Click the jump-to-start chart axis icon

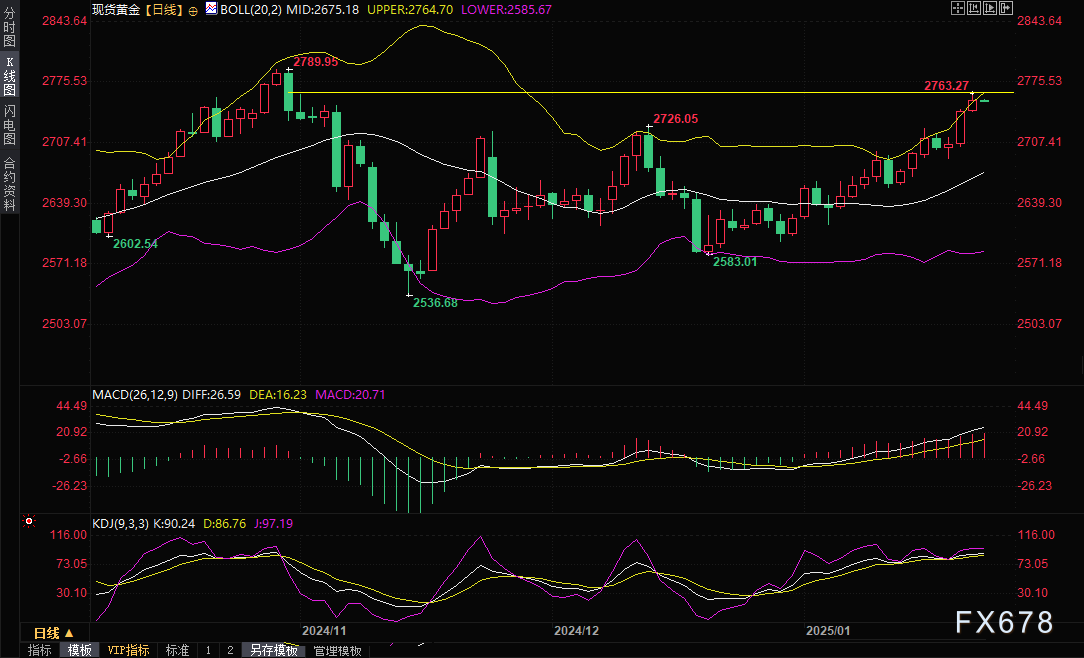click(x=972, y=8)
